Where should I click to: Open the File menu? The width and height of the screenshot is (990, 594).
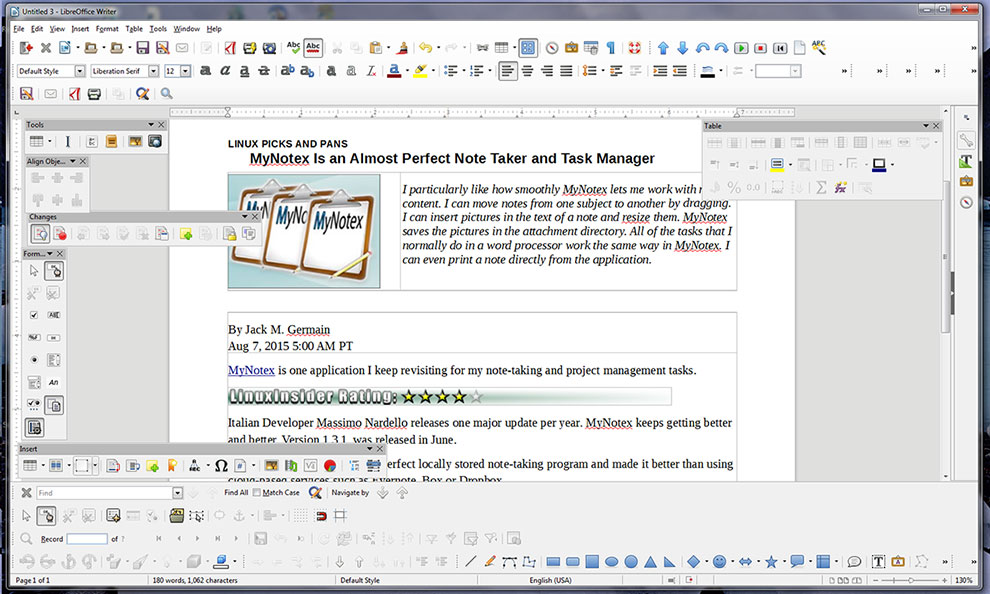point(19,28)
